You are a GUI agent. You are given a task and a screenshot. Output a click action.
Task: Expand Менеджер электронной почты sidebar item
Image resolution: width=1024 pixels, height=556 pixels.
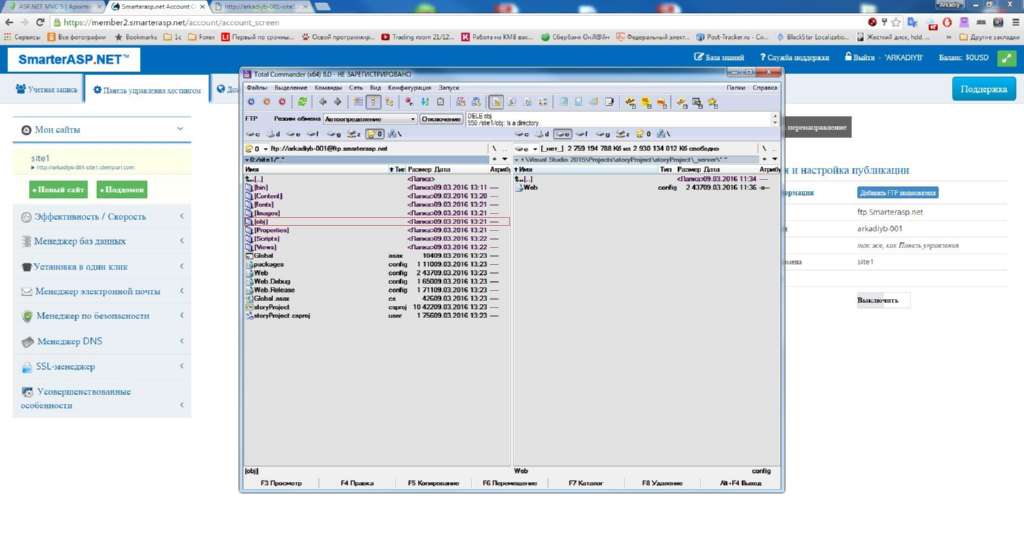(x=102, y=291)
